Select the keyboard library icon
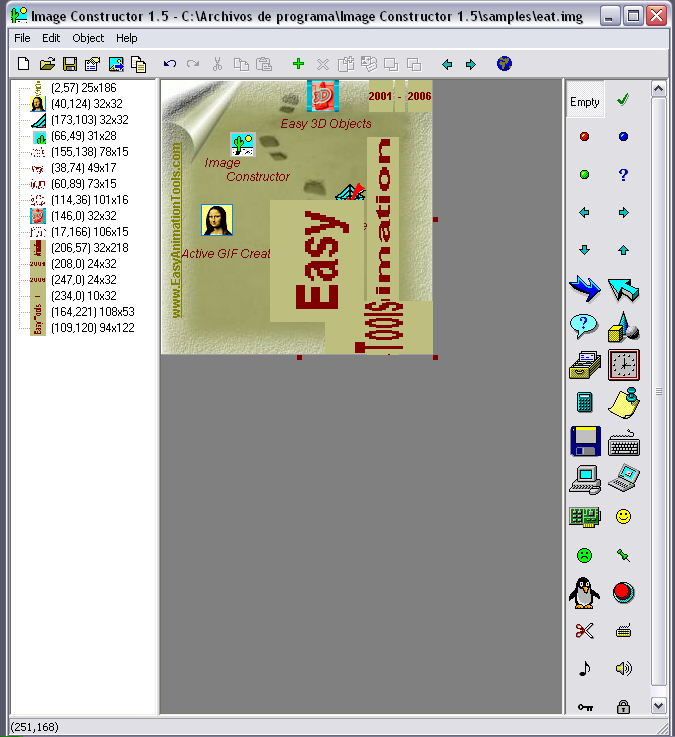The width and height of the screenshot is (675, 737). 624,443
